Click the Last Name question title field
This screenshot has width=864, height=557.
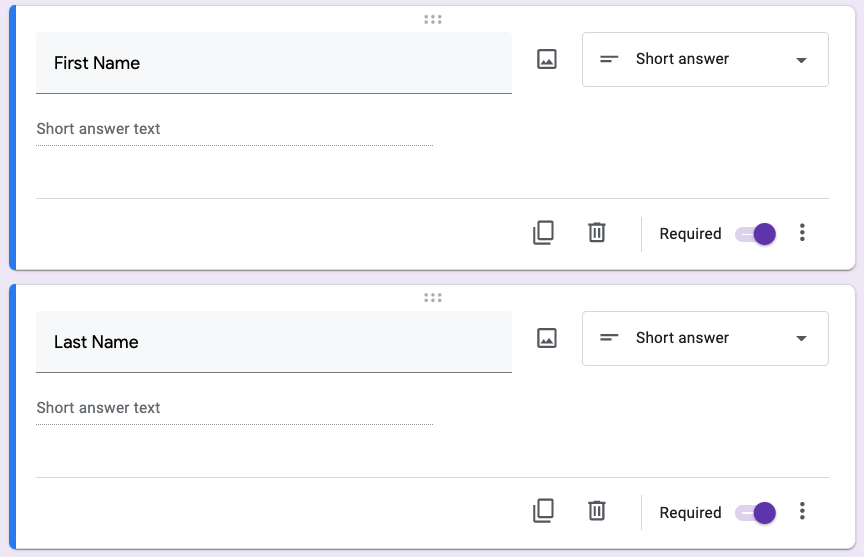pos(273,342)
